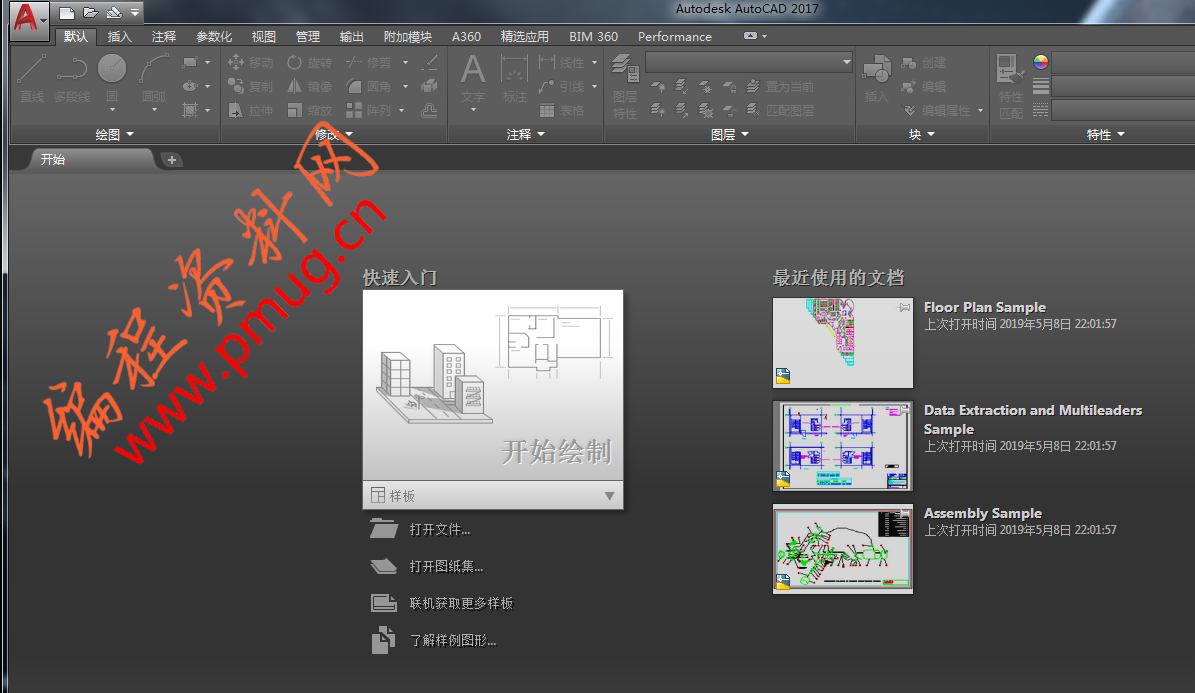
Task: Select the Dimension (标注) tool
Action: point(514,79)
